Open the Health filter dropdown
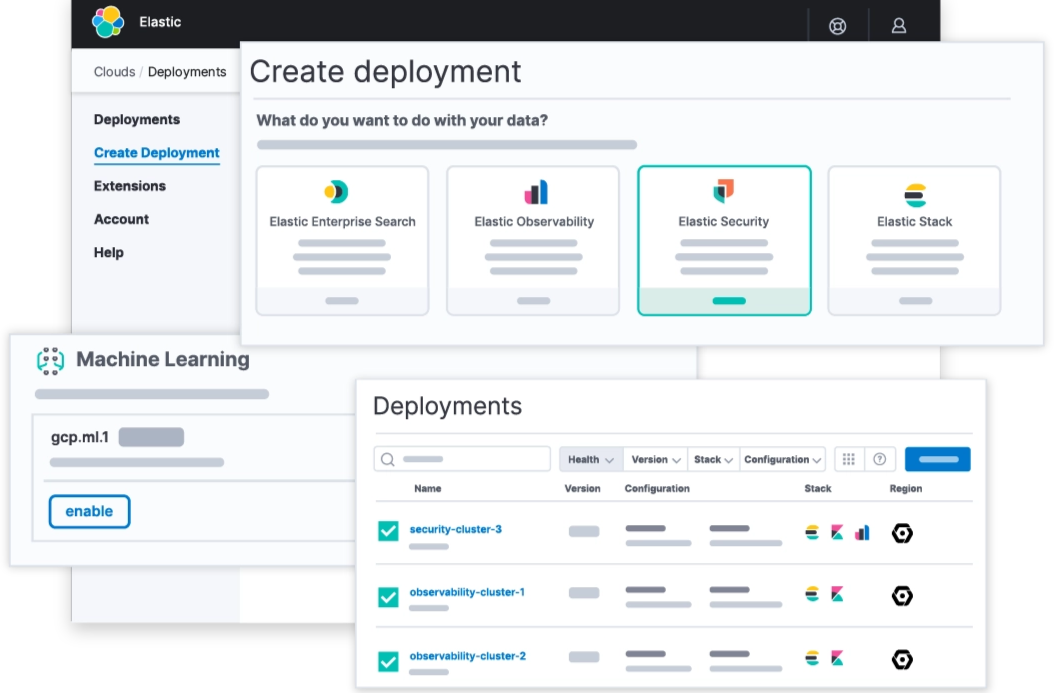The height and width of the screenshot is (693, 1056). (x=591, y=459)
